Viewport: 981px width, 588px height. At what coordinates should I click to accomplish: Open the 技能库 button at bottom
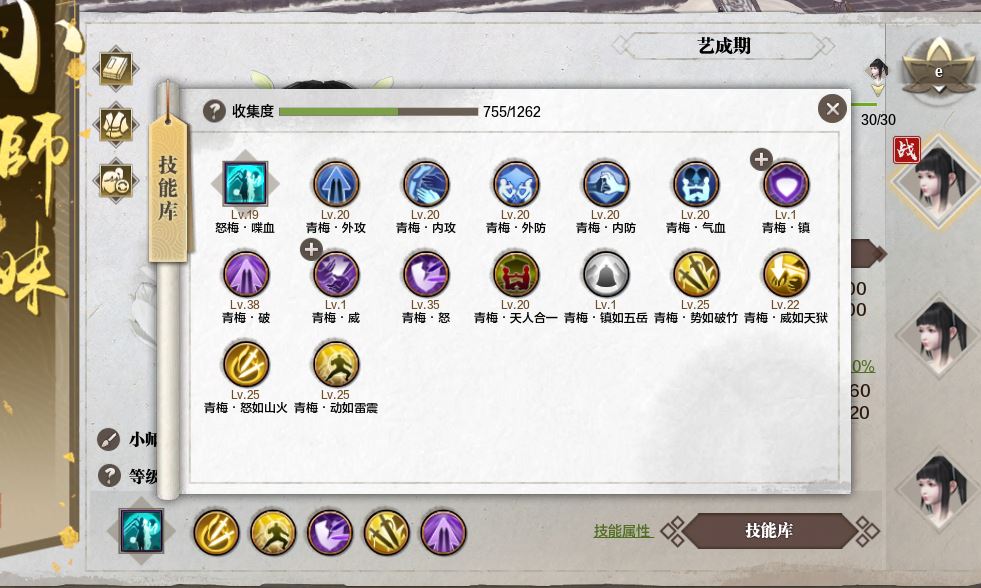[768, 531]
